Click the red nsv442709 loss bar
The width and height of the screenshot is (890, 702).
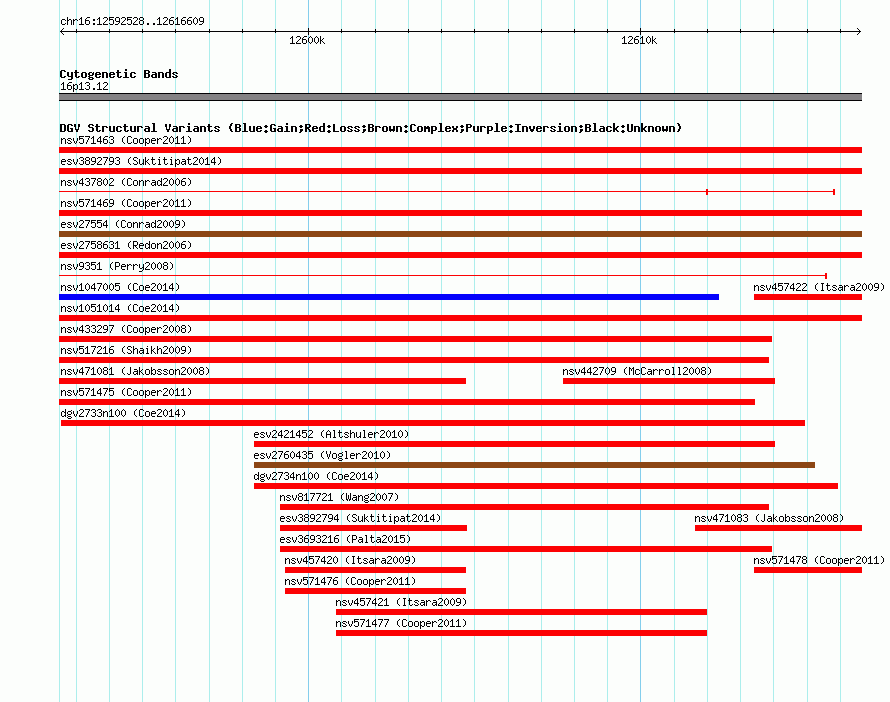[669, 381]
